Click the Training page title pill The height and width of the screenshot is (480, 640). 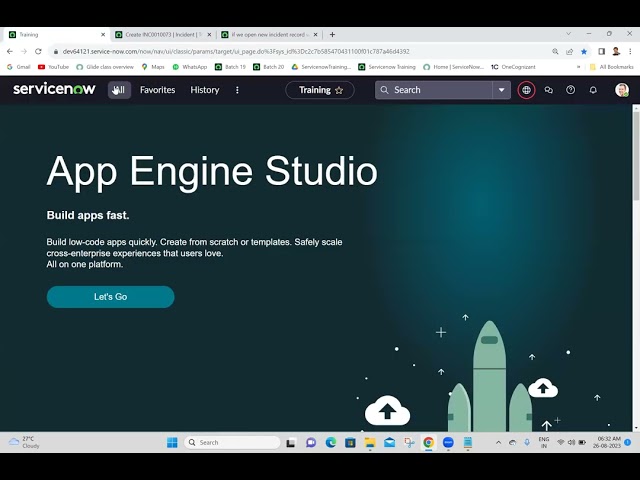tap(320, 90)
